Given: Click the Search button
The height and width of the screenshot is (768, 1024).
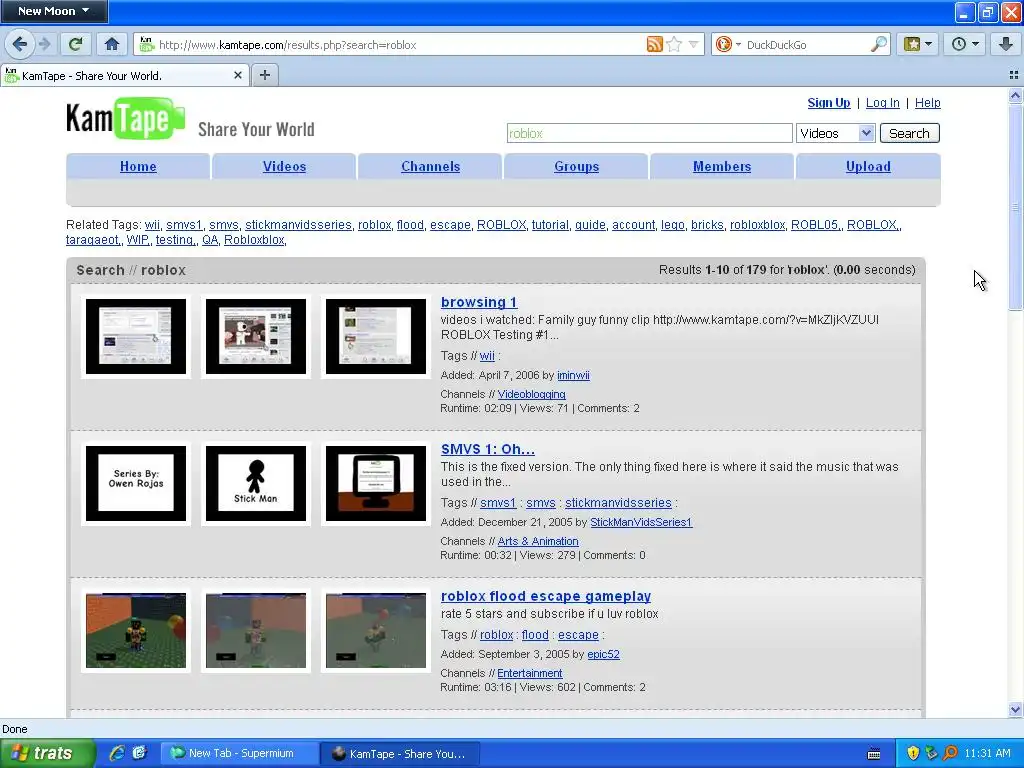Looking at the screenshot, I should (x=909, y=133).
